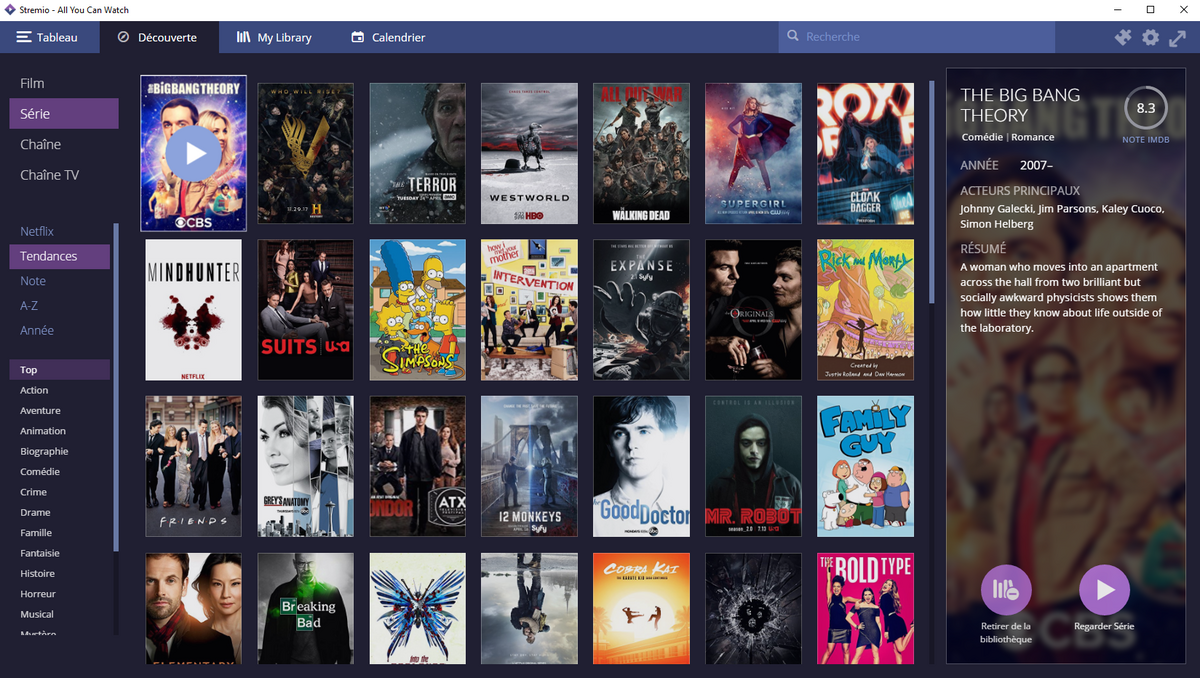Click the genre list scrollbar
1200x678 pixels.
click(x=116, y=388)
